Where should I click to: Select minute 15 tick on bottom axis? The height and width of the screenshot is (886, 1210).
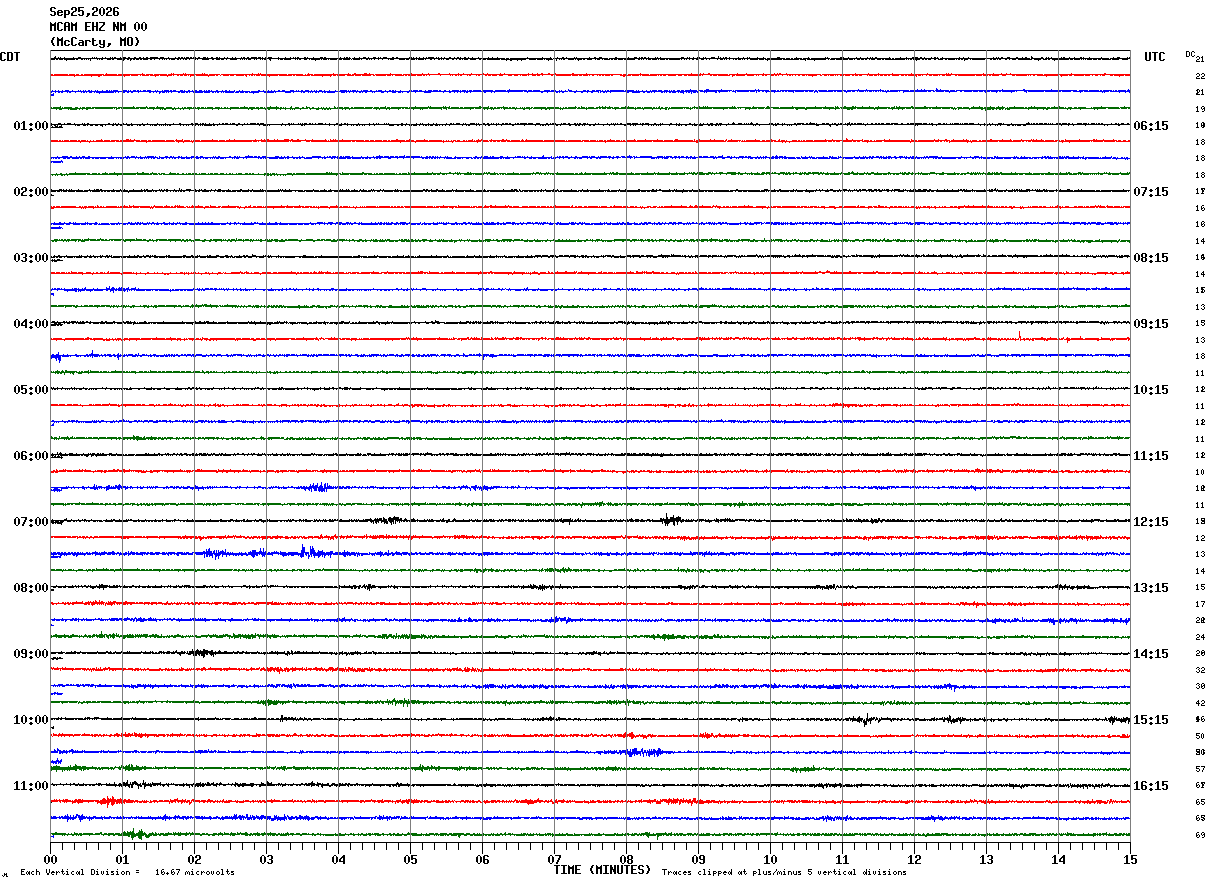[x=1130, y=859]
